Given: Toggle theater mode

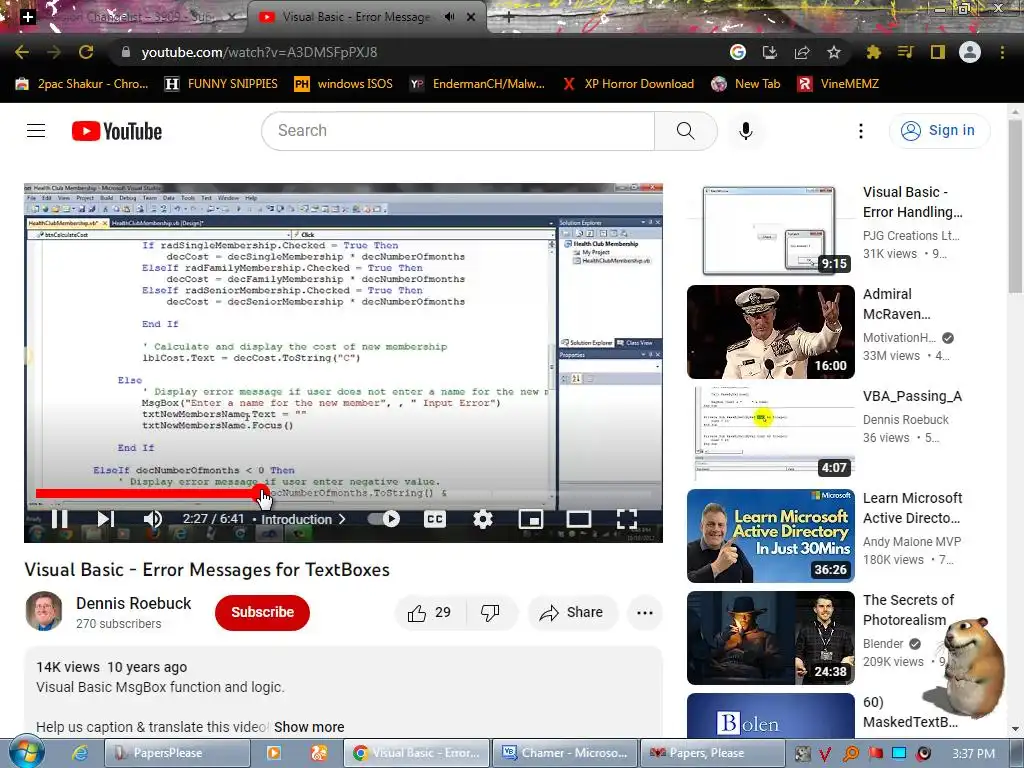Looking at the screenshot, I should pyautogui.click(x=579, y=519).
